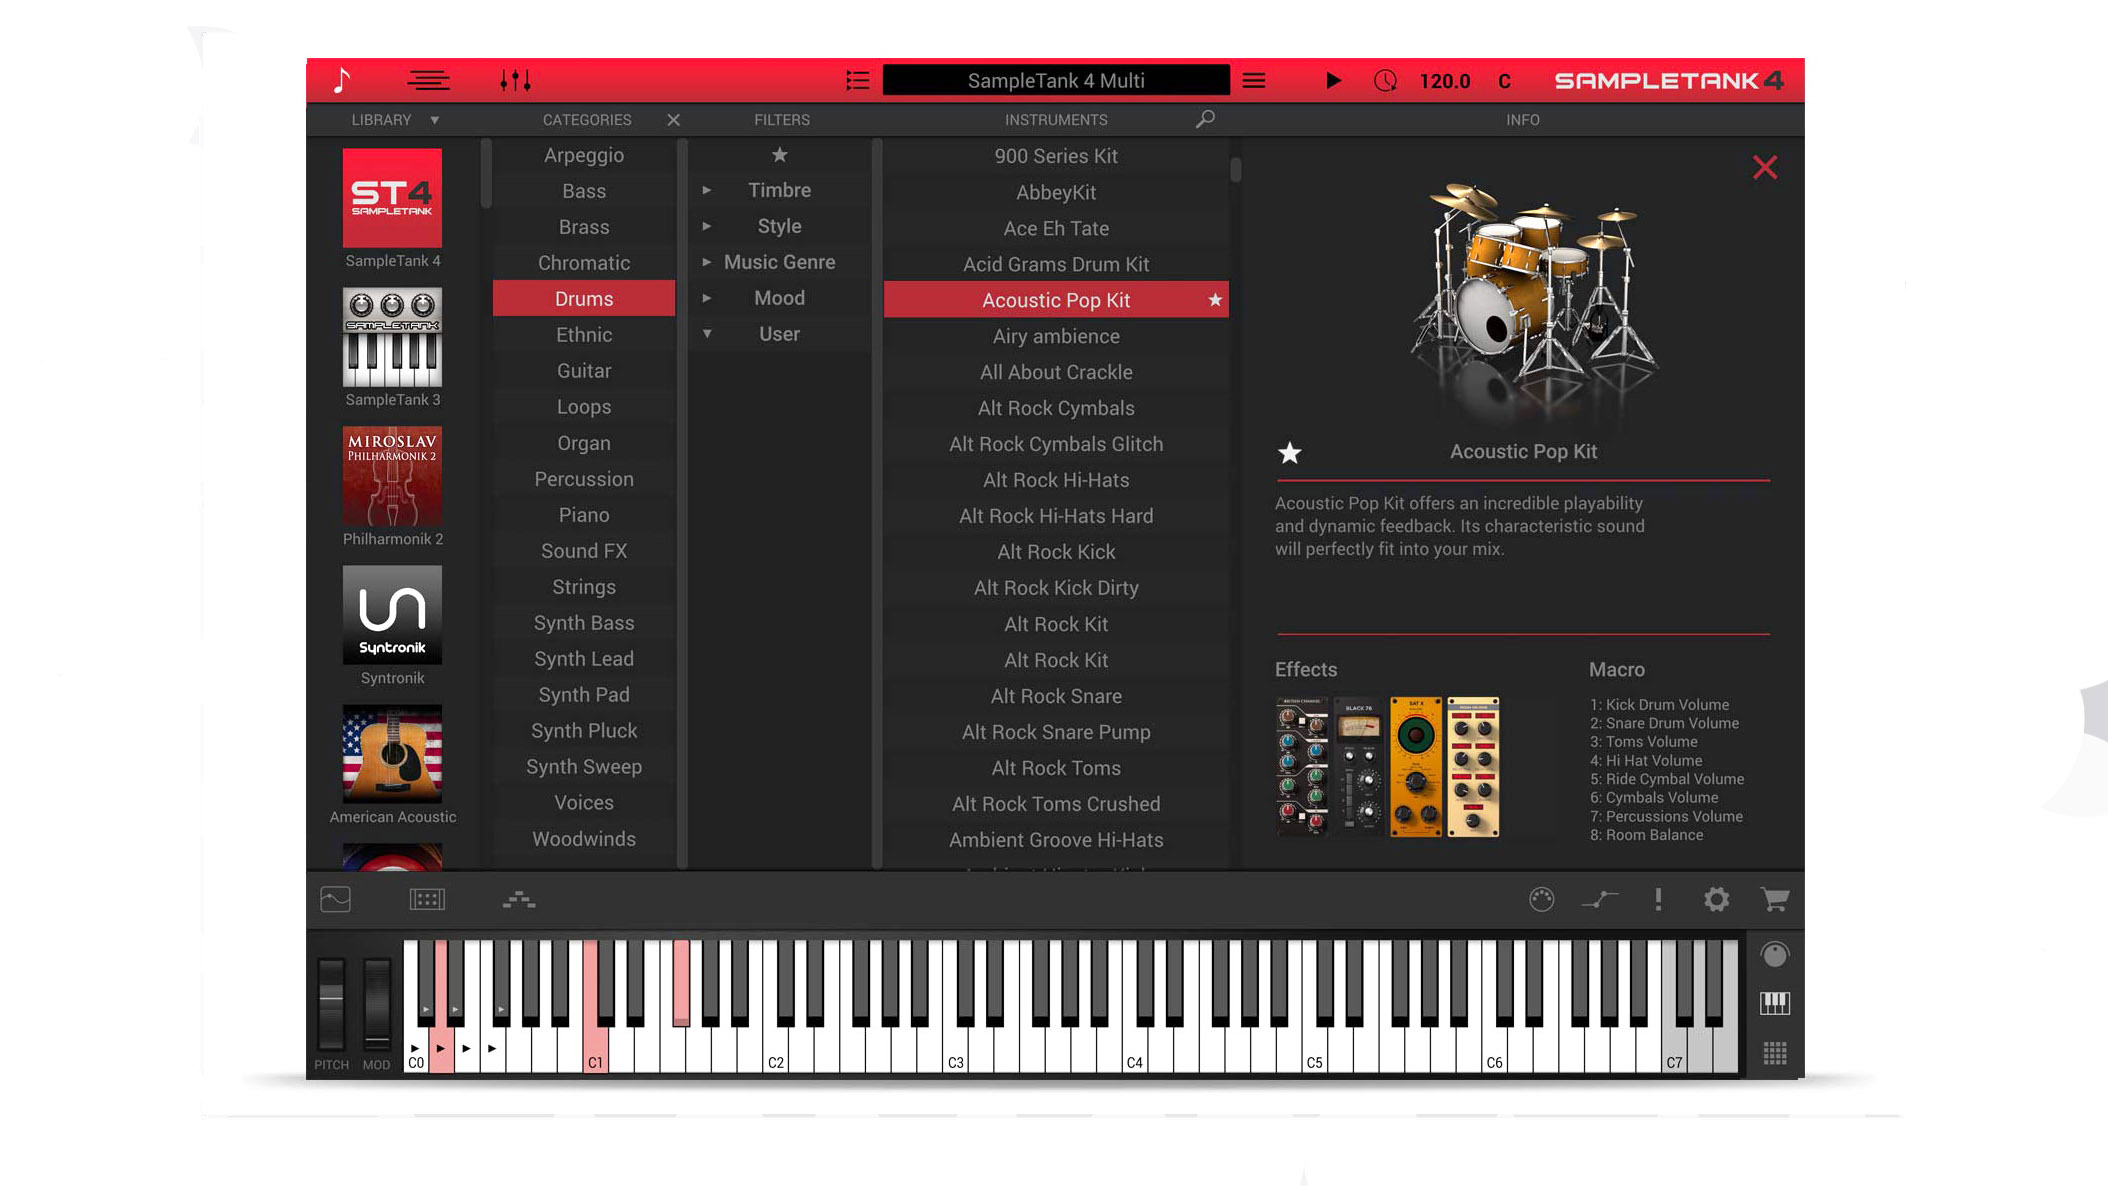Screen dimensions: 2108x1186
Task: Select the Percussion category
Action: [x=584, y=479]
